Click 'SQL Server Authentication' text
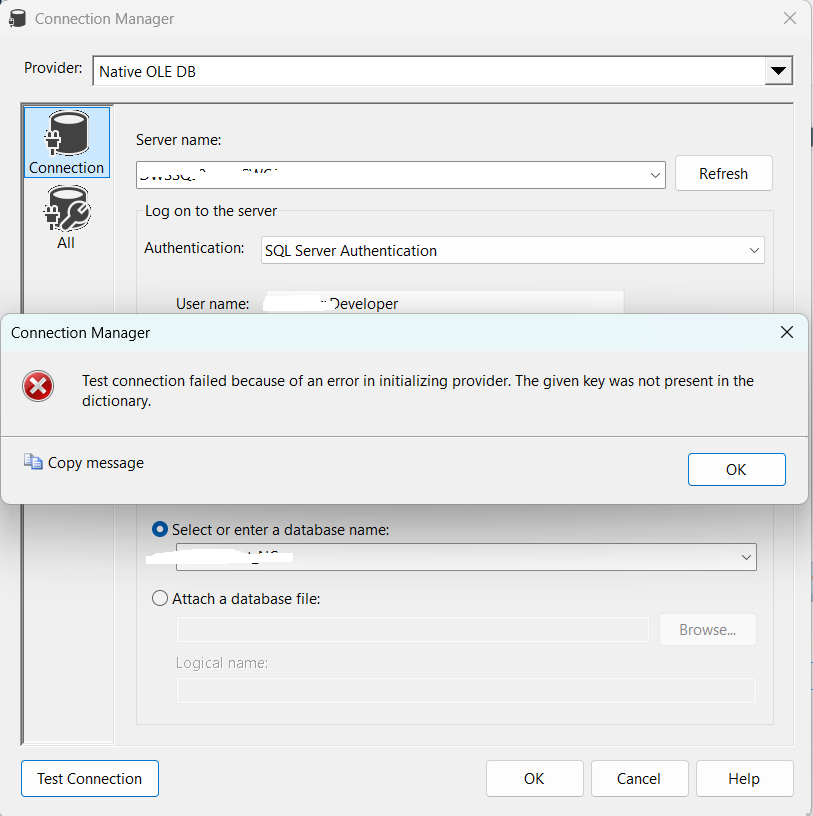 351,251
